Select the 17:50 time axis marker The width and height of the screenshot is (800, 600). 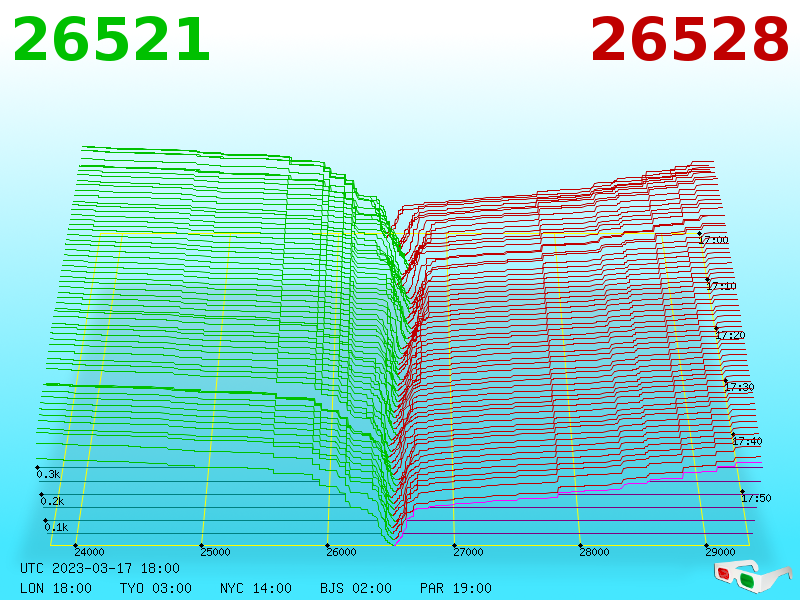pos(756,498)
